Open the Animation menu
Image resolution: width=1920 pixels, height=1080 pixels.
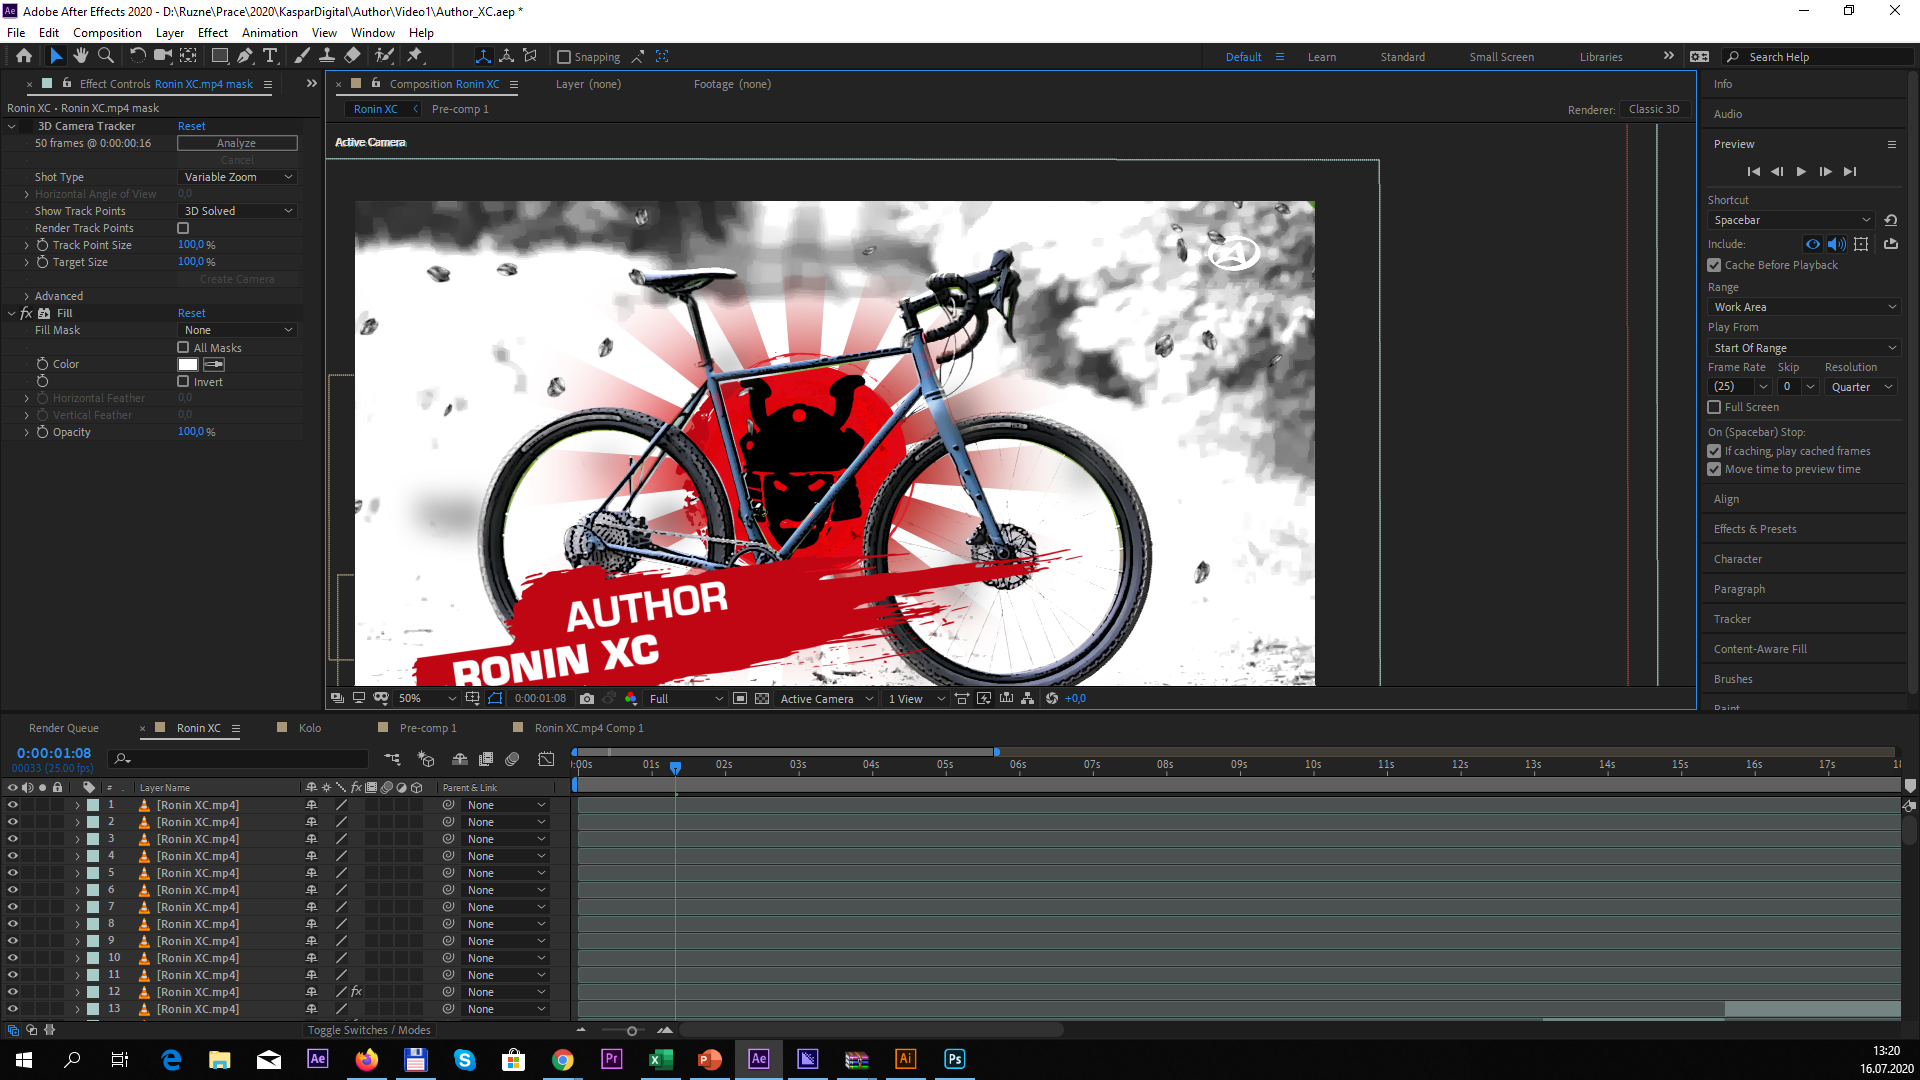(270, 33)
